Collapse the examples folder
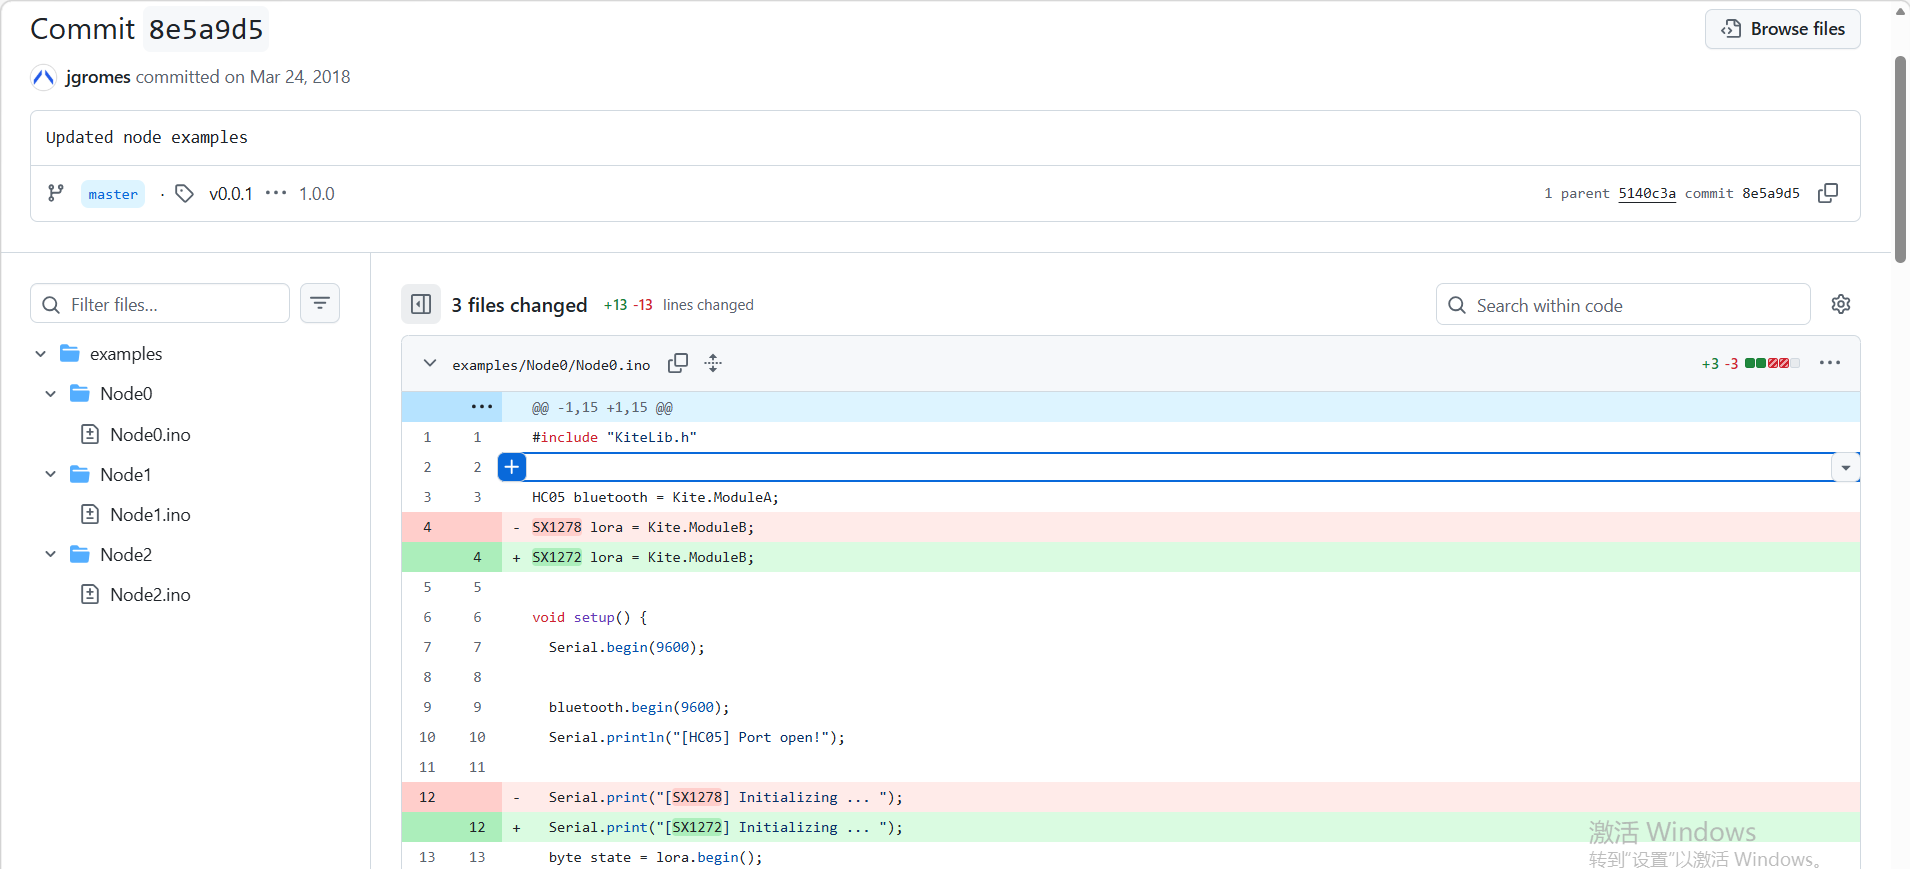 pyautogui.click(x=40, y=354)
